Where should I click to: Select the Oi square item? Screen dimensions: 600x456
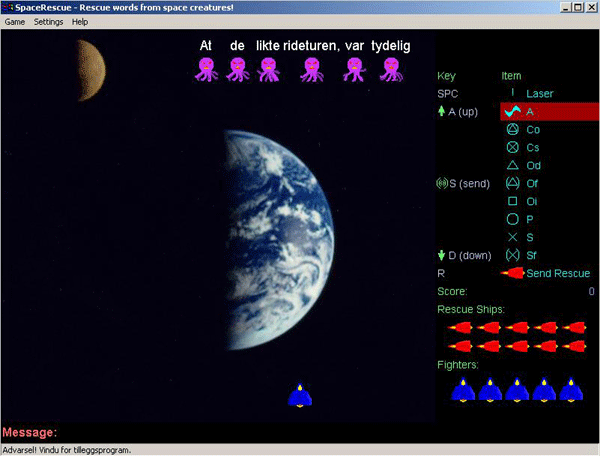[x=512, y=202]
